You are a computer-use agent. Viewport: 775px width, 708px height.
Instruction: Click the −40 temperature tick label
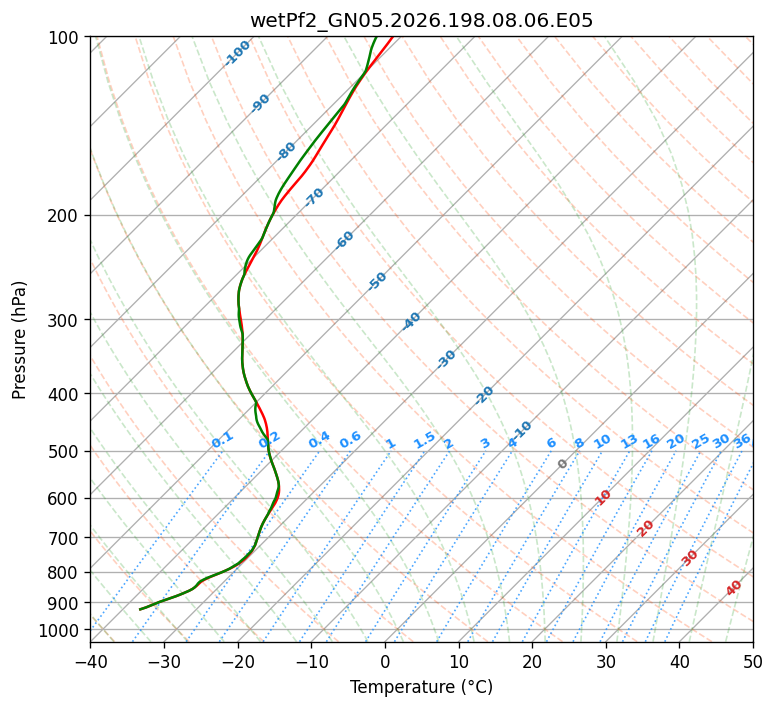coord(90,661)
